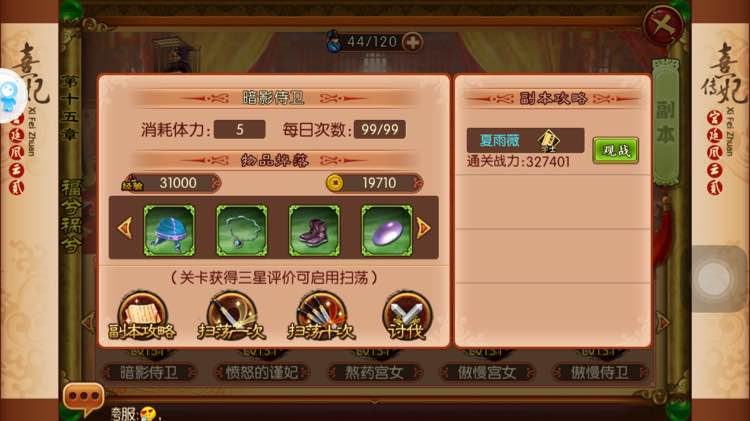Click the green 观战 watch button
The width and height of the screenshot is (750, 421).
[x=616, y=151]
